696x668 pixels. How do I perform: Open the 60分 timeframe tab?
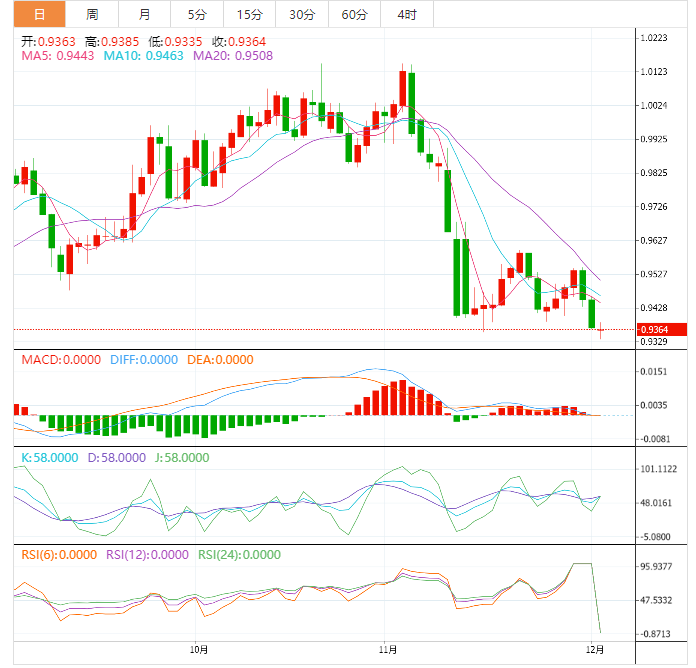click(354, 15)
